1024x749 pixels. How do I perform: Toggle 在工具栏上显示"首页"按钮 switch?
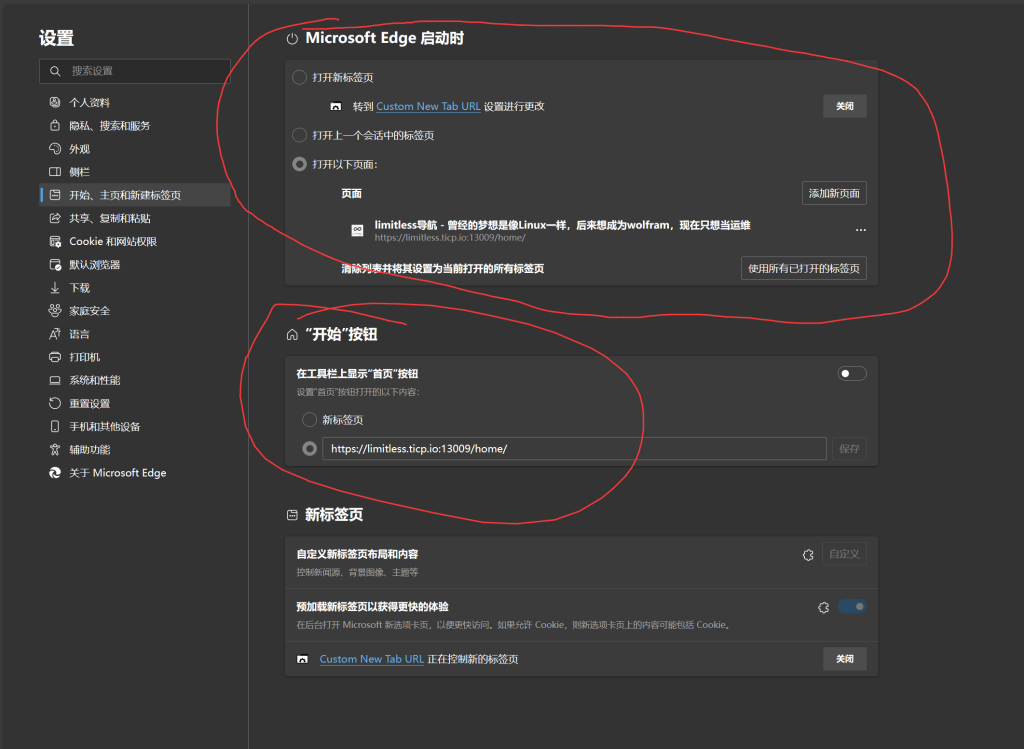click(852, 374)
